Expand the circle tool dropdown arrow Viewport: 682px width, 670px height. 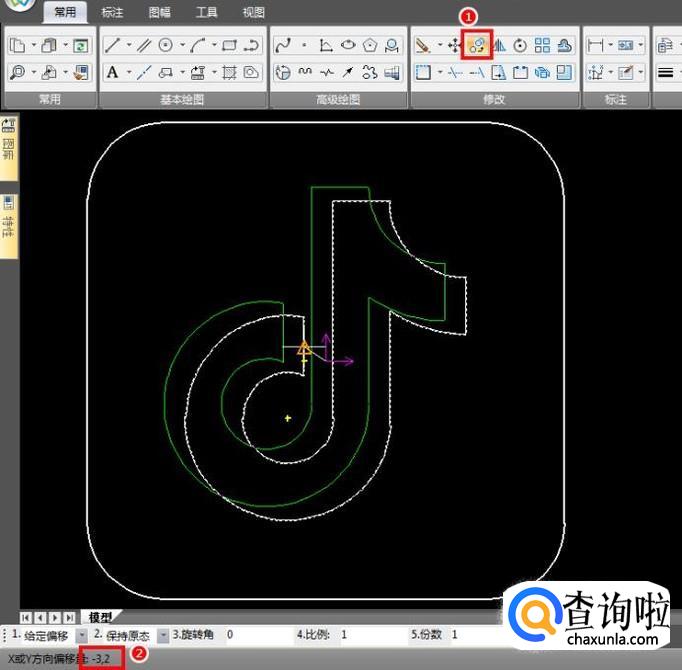tap(181, 46)
